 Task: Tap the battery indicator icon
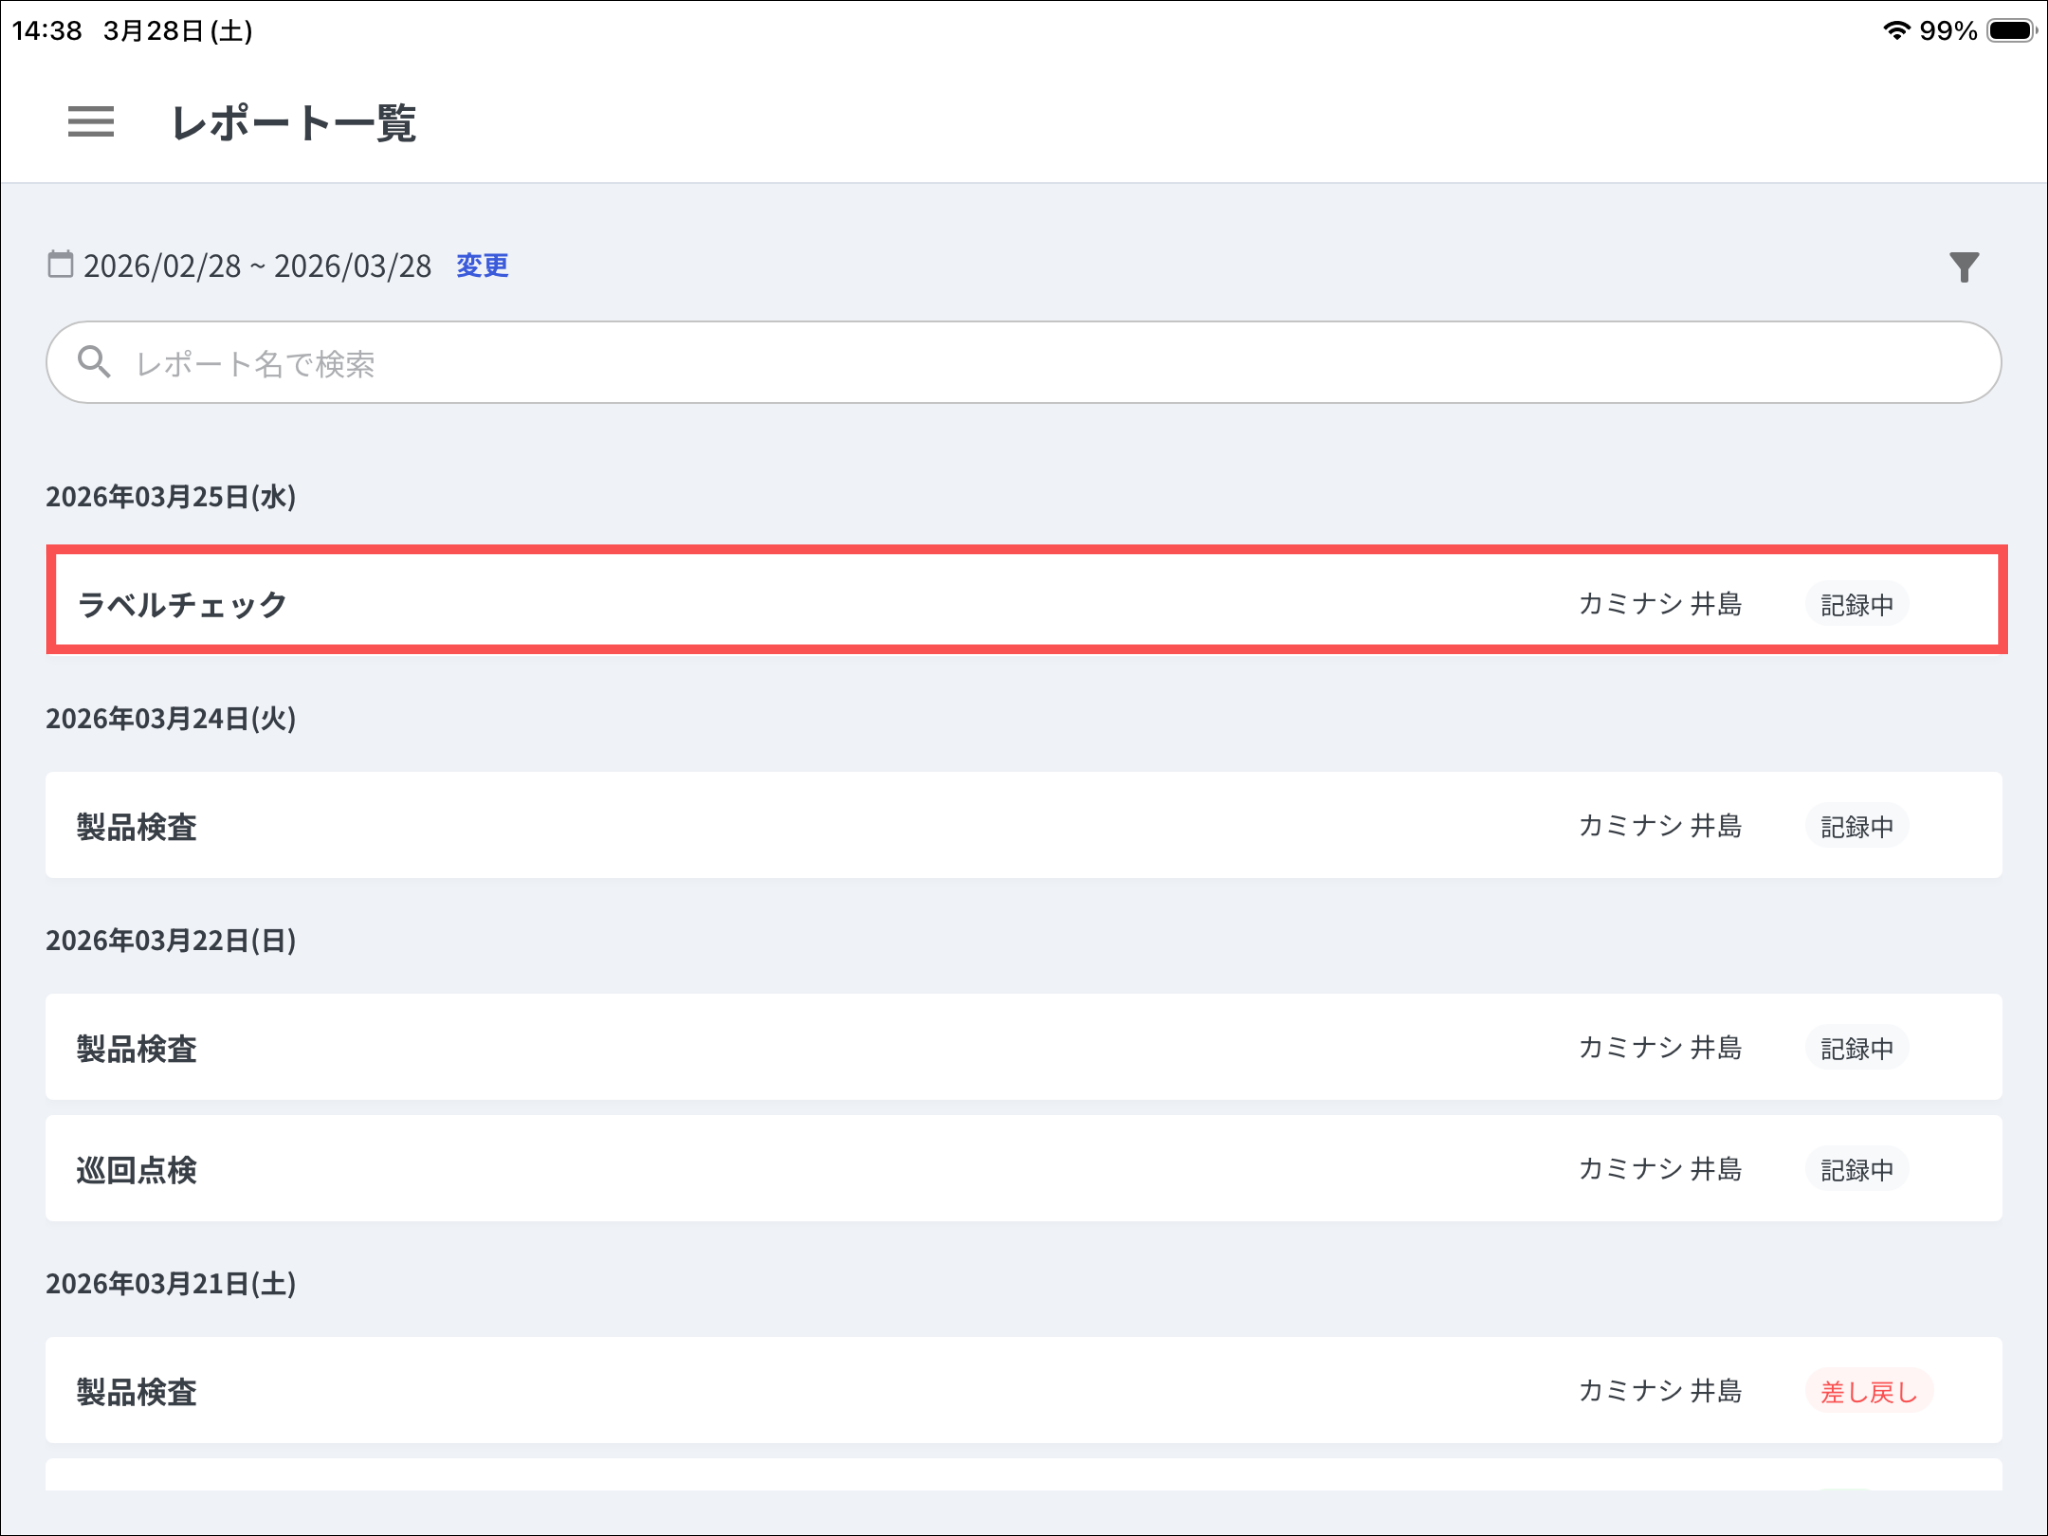[2011, 30]
